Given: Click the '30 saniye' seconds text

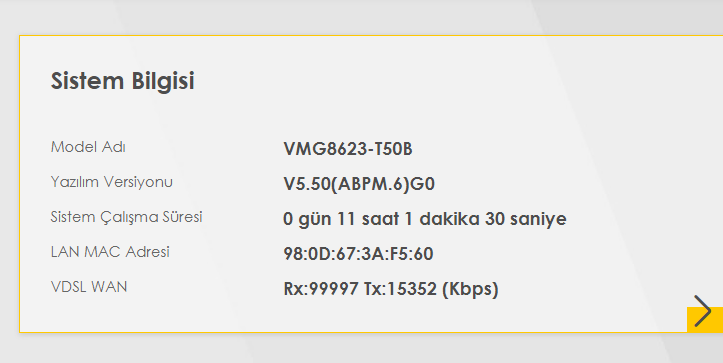Looking at the screenshot, I should [526, 219].
